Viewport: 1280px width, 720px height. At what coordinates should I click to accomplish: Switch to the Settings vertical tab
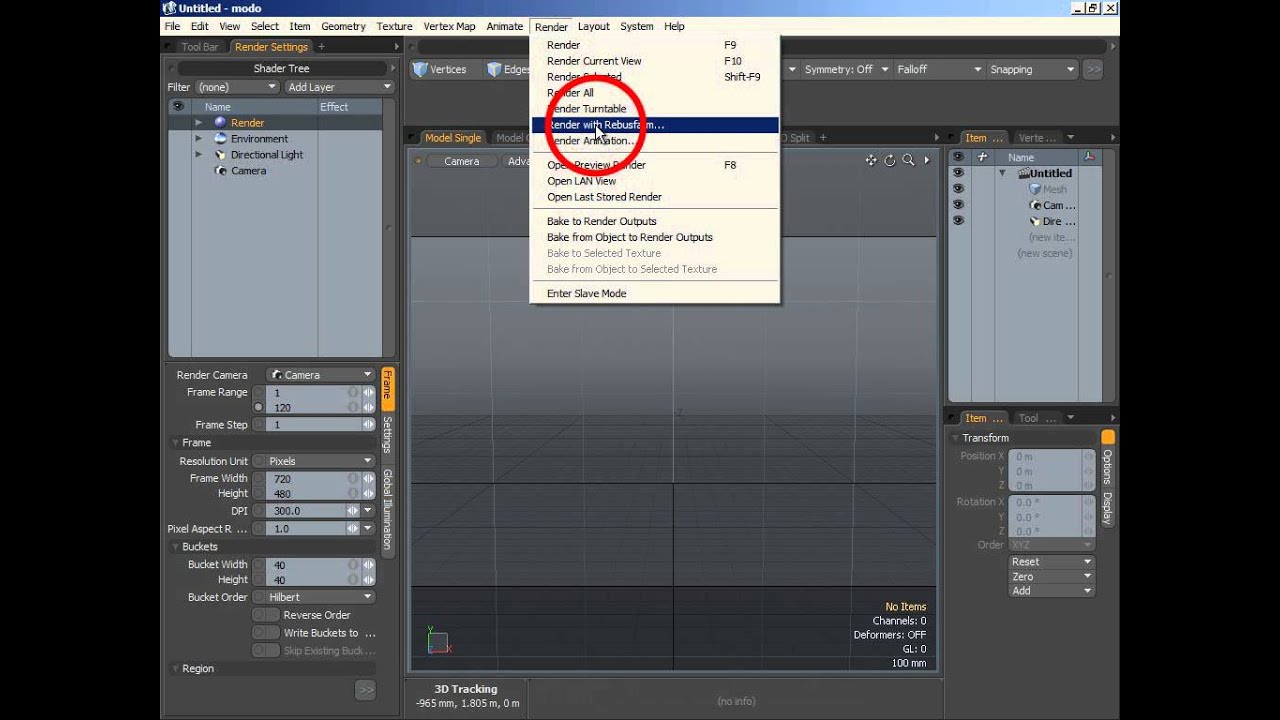[388, 434]
